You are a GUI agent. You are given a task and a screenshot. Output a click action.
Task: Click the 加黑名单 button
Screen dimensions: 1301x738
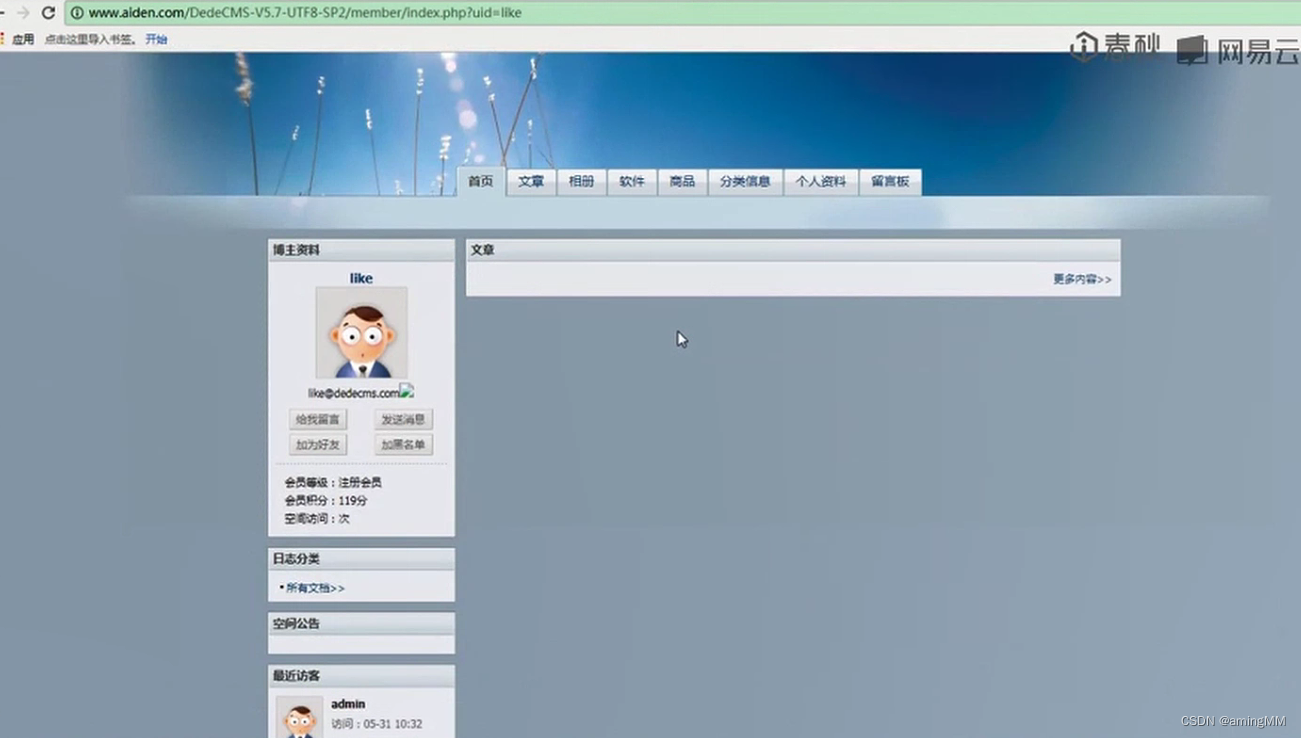tap(403, 444)
